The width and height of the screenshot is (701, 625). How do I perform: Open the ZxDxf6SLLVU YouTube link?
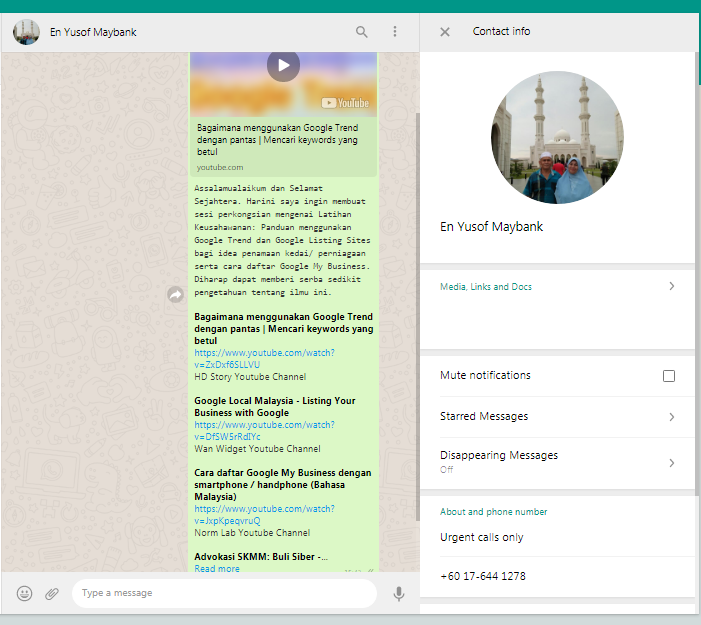point(264,359)
